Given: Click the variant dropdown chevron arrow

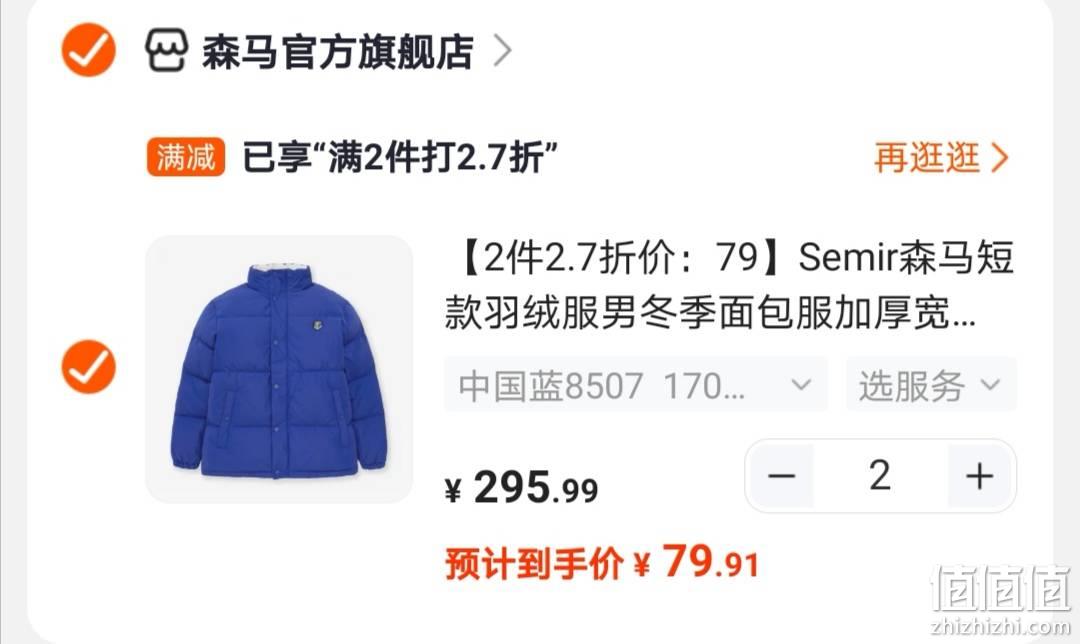Looking at the screenshot, I should pyautogui.click(x=801, y=384).
